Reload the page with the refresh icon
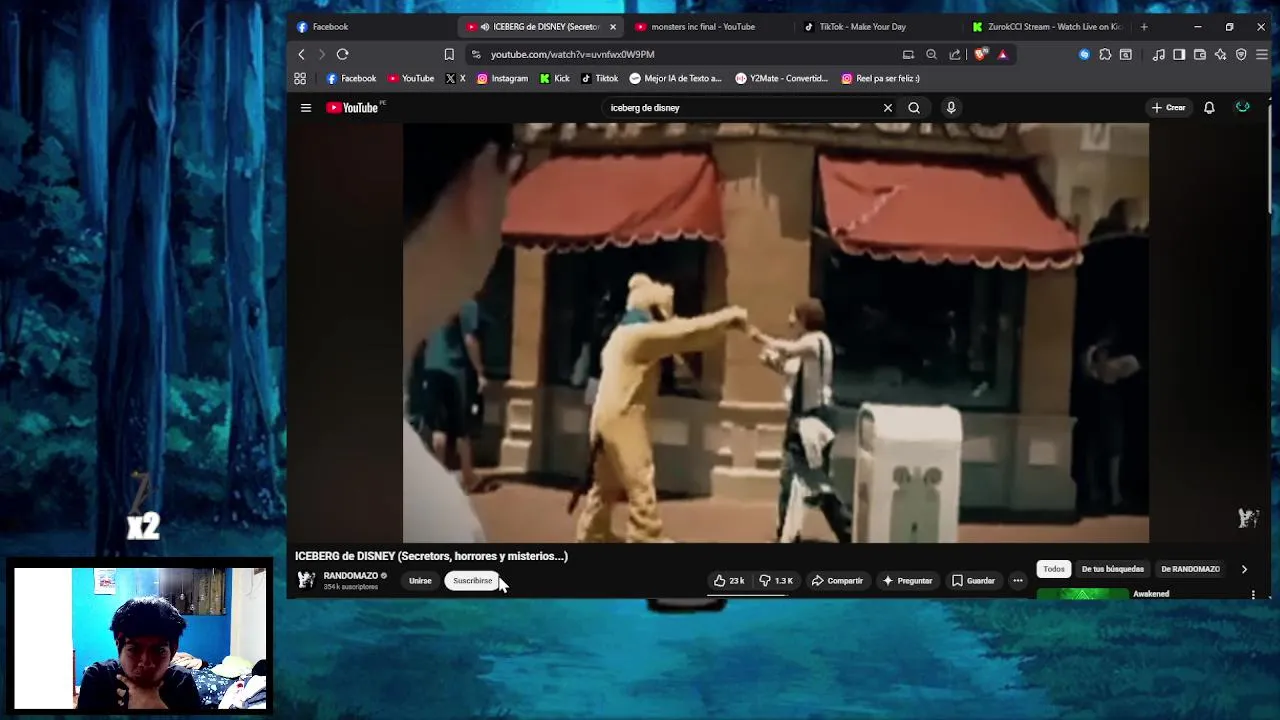1280x720 pixels. coord(342,54)
